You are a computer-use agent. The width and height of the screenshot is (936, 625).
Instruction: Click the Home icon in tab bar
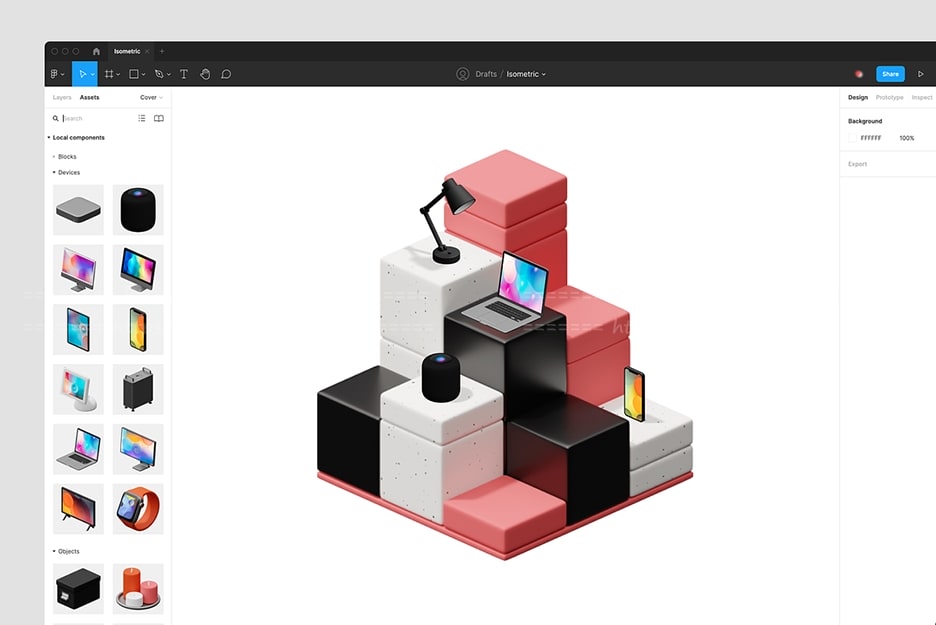96,51
